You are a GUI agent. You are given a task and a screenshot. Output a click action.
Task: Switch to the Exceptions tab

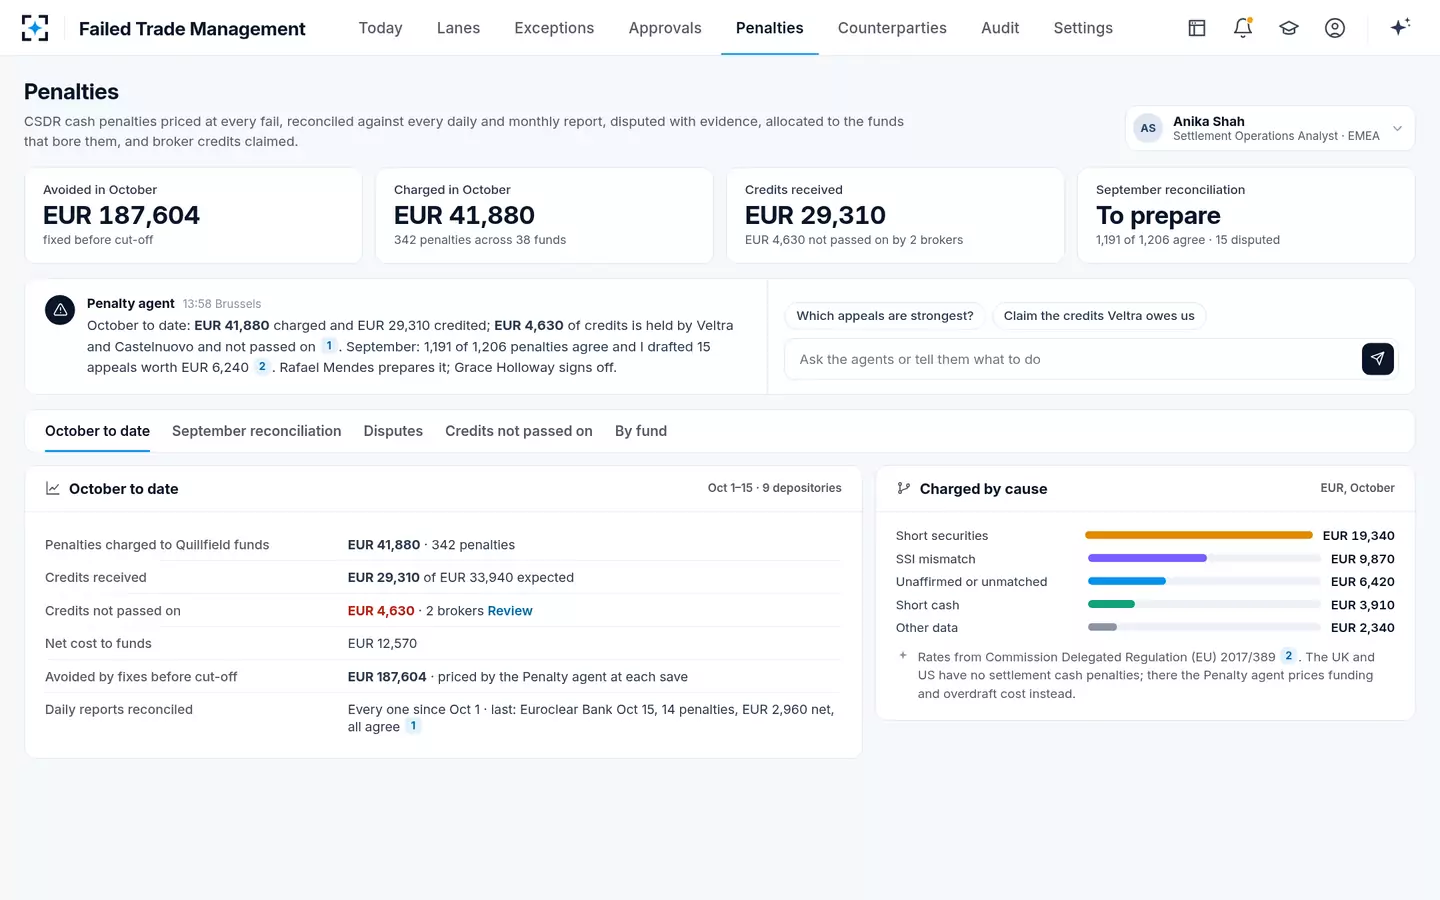(554, 28)
